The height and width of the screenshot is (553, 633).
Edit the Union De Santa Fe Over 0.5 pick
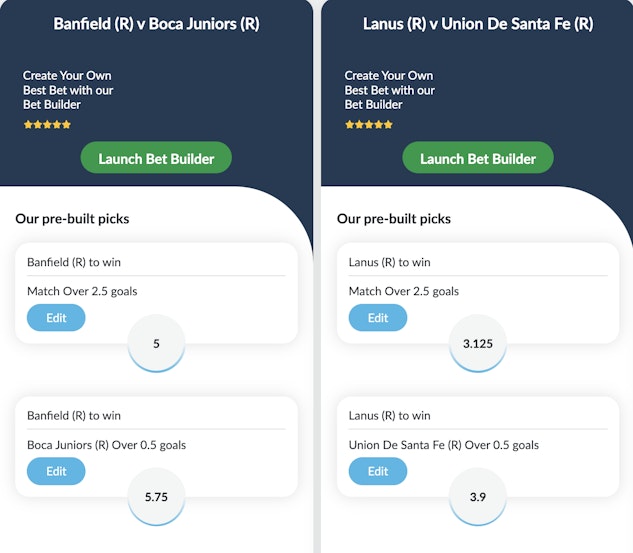coord(378,471)
